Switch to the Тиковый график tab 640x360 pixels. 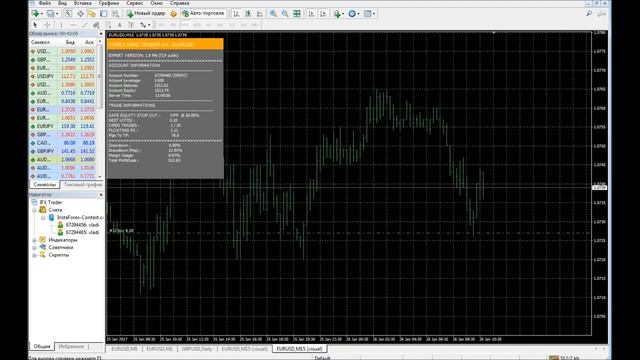[83, 185]
